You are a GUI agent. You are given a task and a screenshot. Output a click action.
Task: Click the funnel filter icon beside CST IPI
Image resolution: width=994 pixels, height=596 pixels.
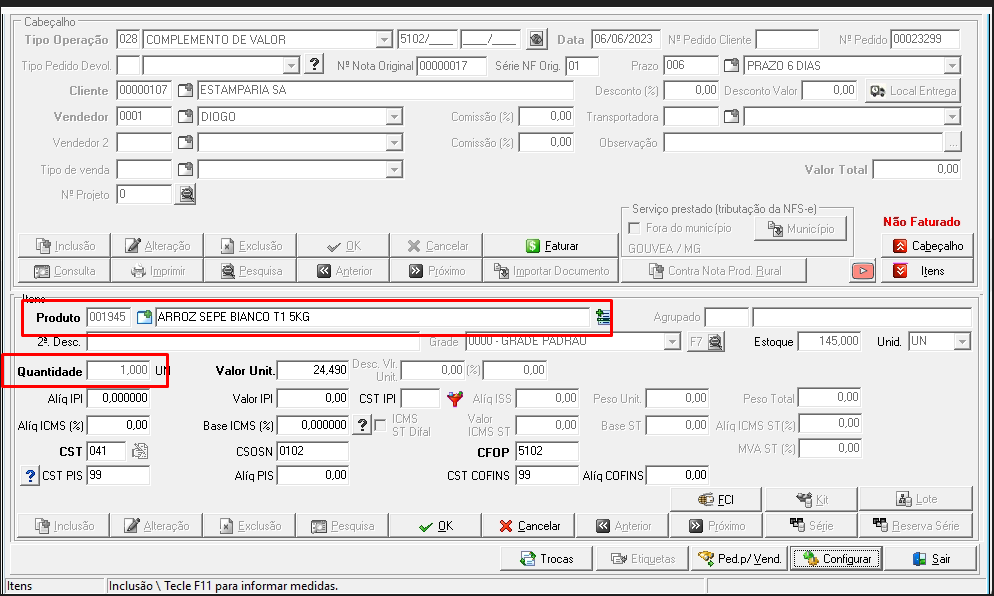pos(455,399)
